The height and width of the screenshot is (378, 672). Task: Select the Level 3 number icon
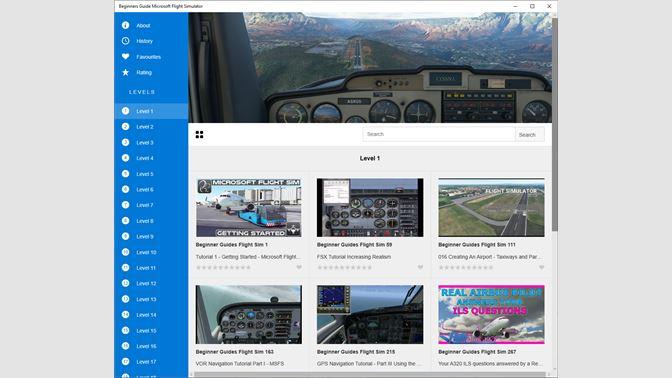pos(125,142)
